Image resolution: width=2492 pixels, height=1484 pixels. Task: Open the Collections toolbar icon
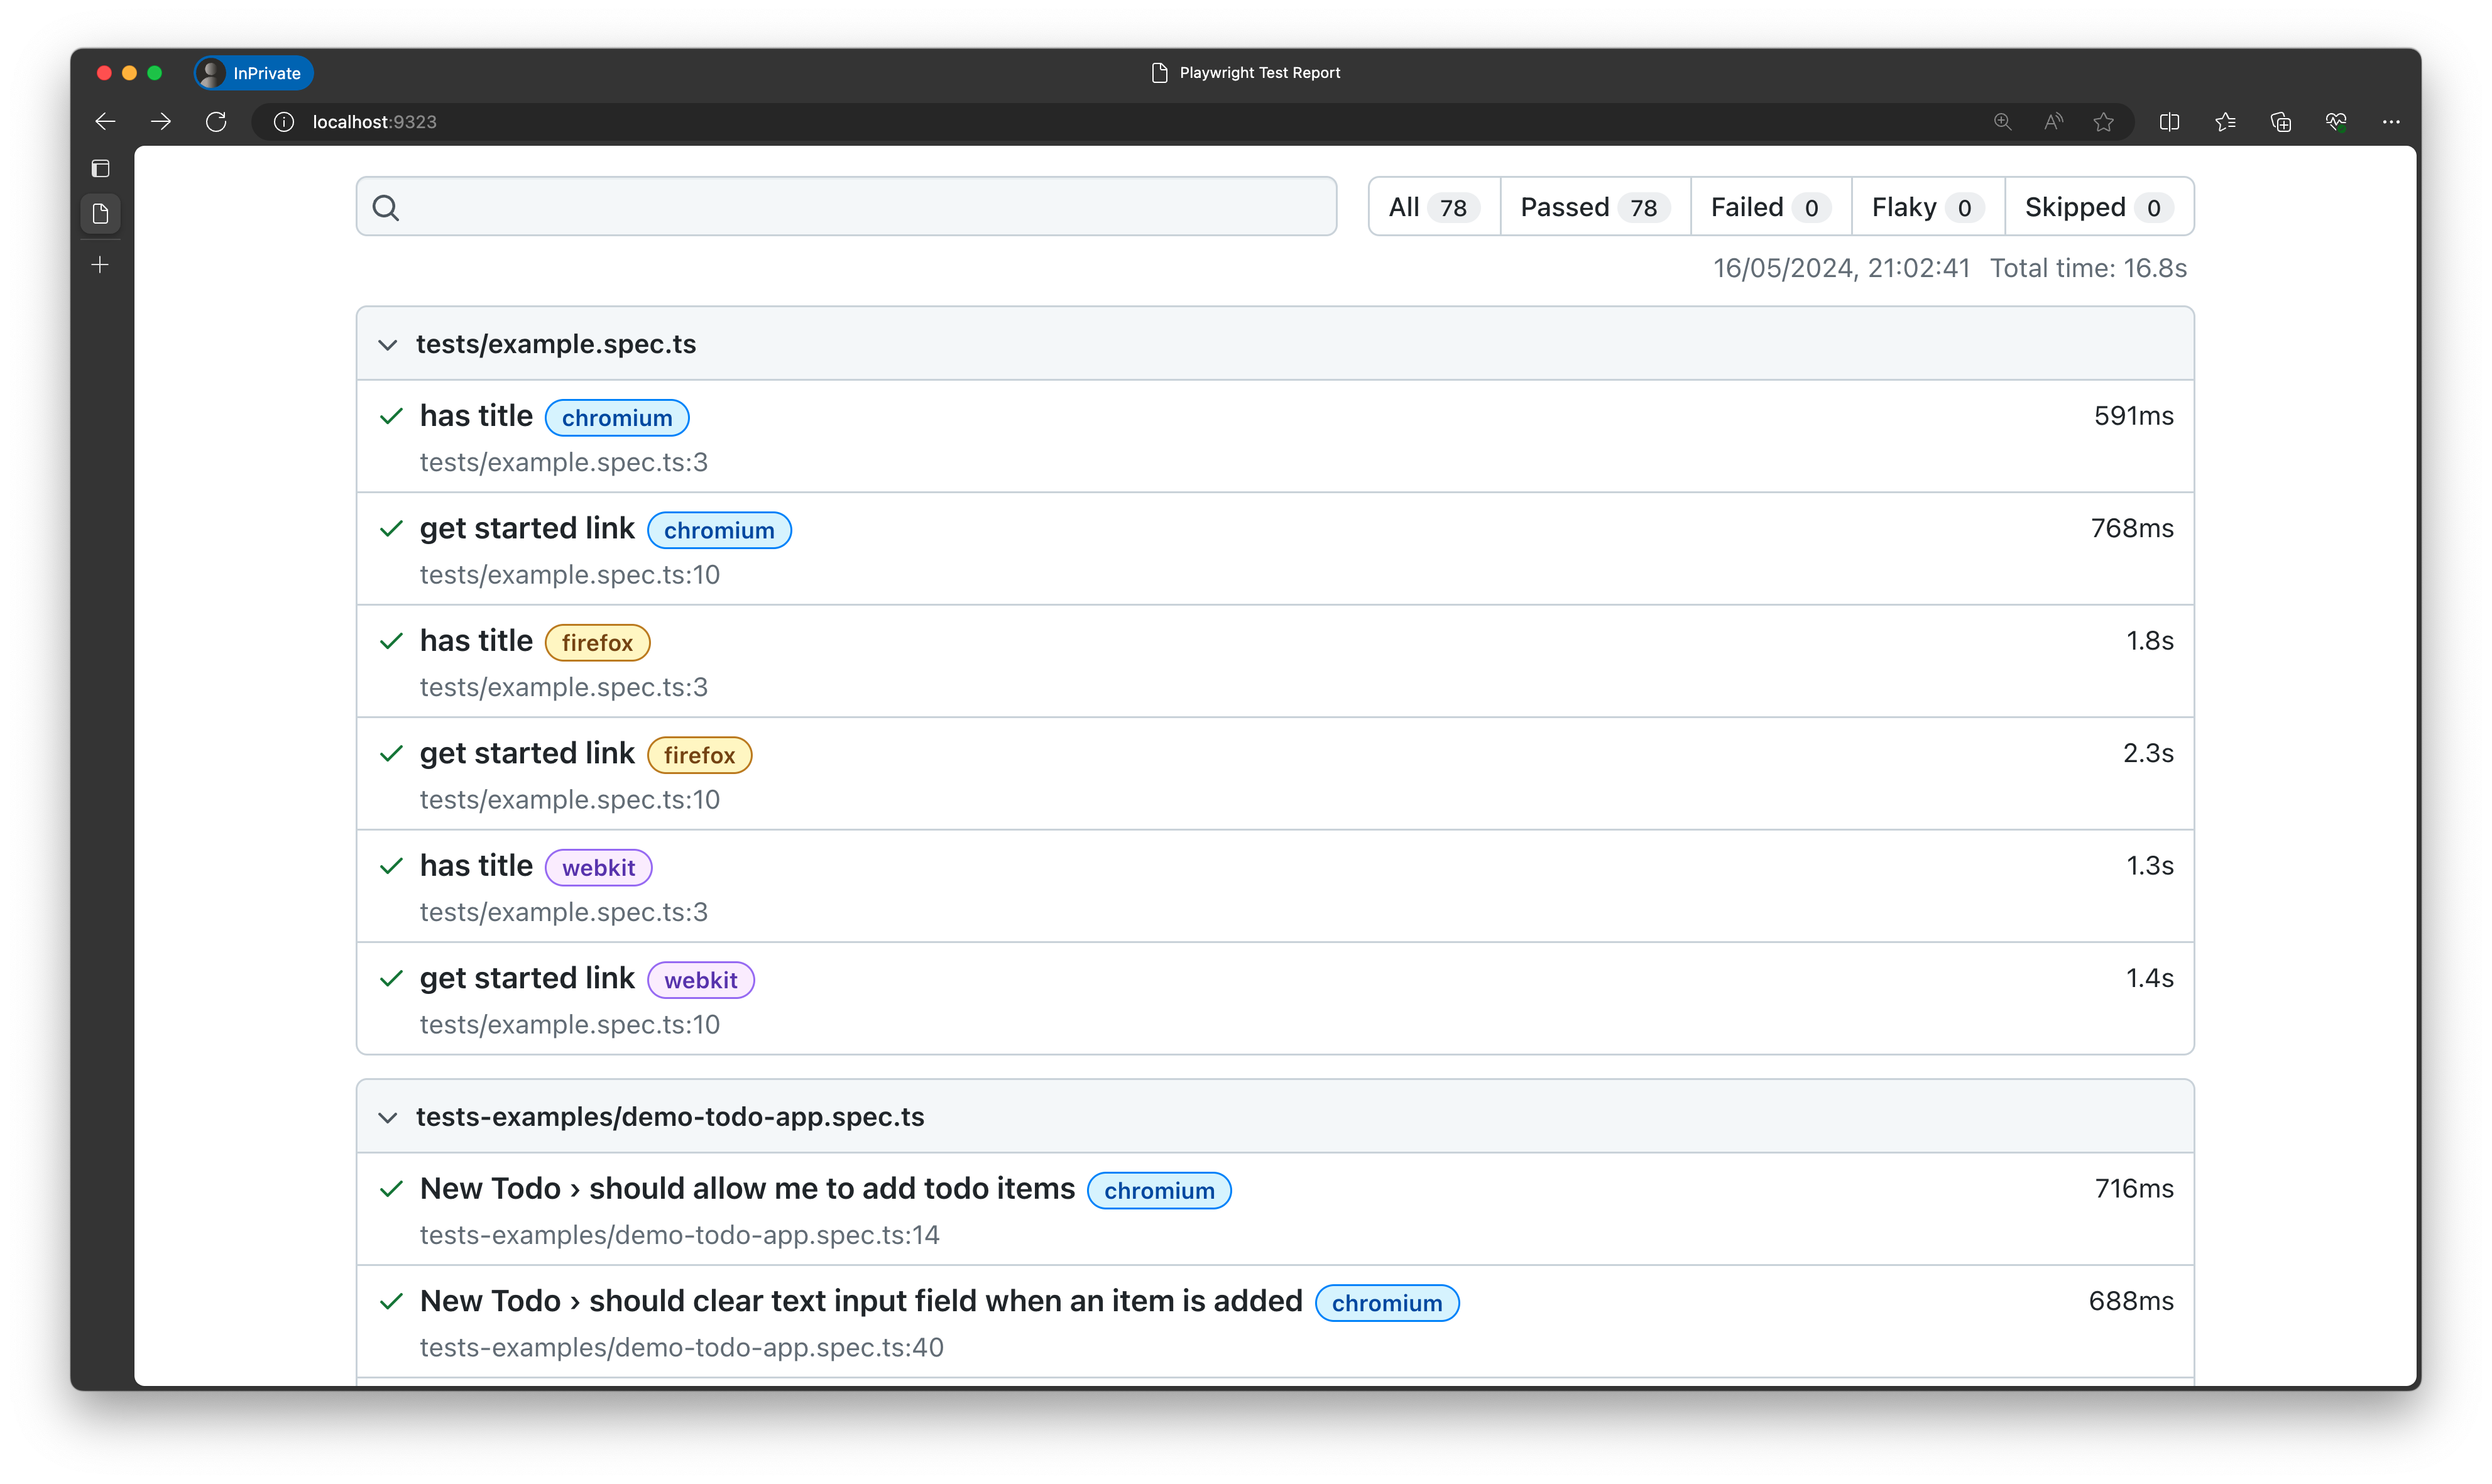point(2280,122)
